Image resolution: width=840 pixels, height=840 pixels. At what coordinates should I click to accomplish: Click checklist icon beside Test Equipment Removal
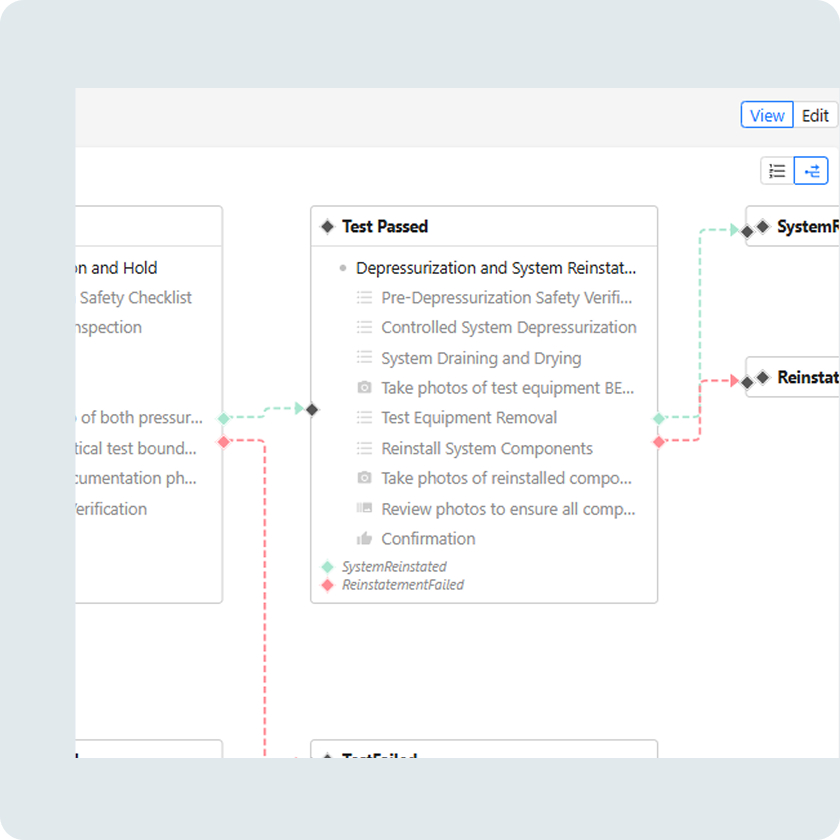click(x=364, y=417)
